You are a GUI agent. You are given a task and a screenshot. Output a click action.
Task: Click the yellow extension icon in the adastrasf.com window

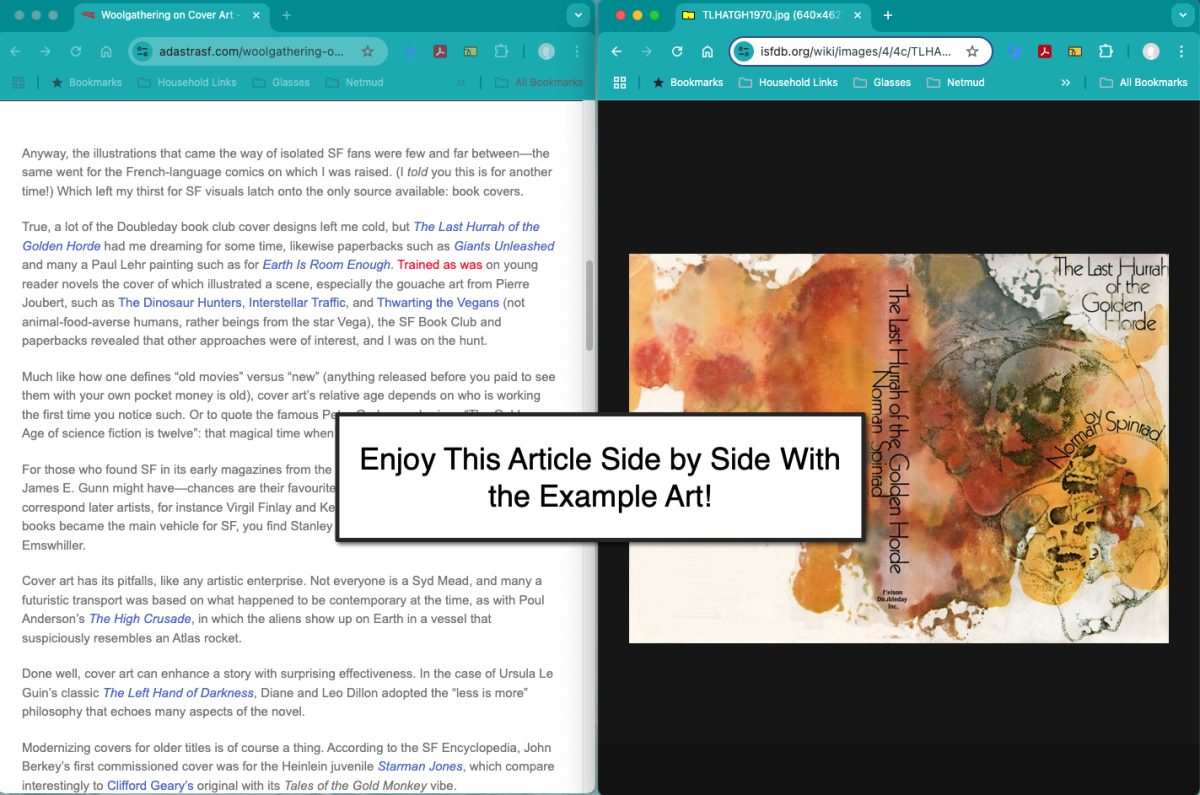470,52
